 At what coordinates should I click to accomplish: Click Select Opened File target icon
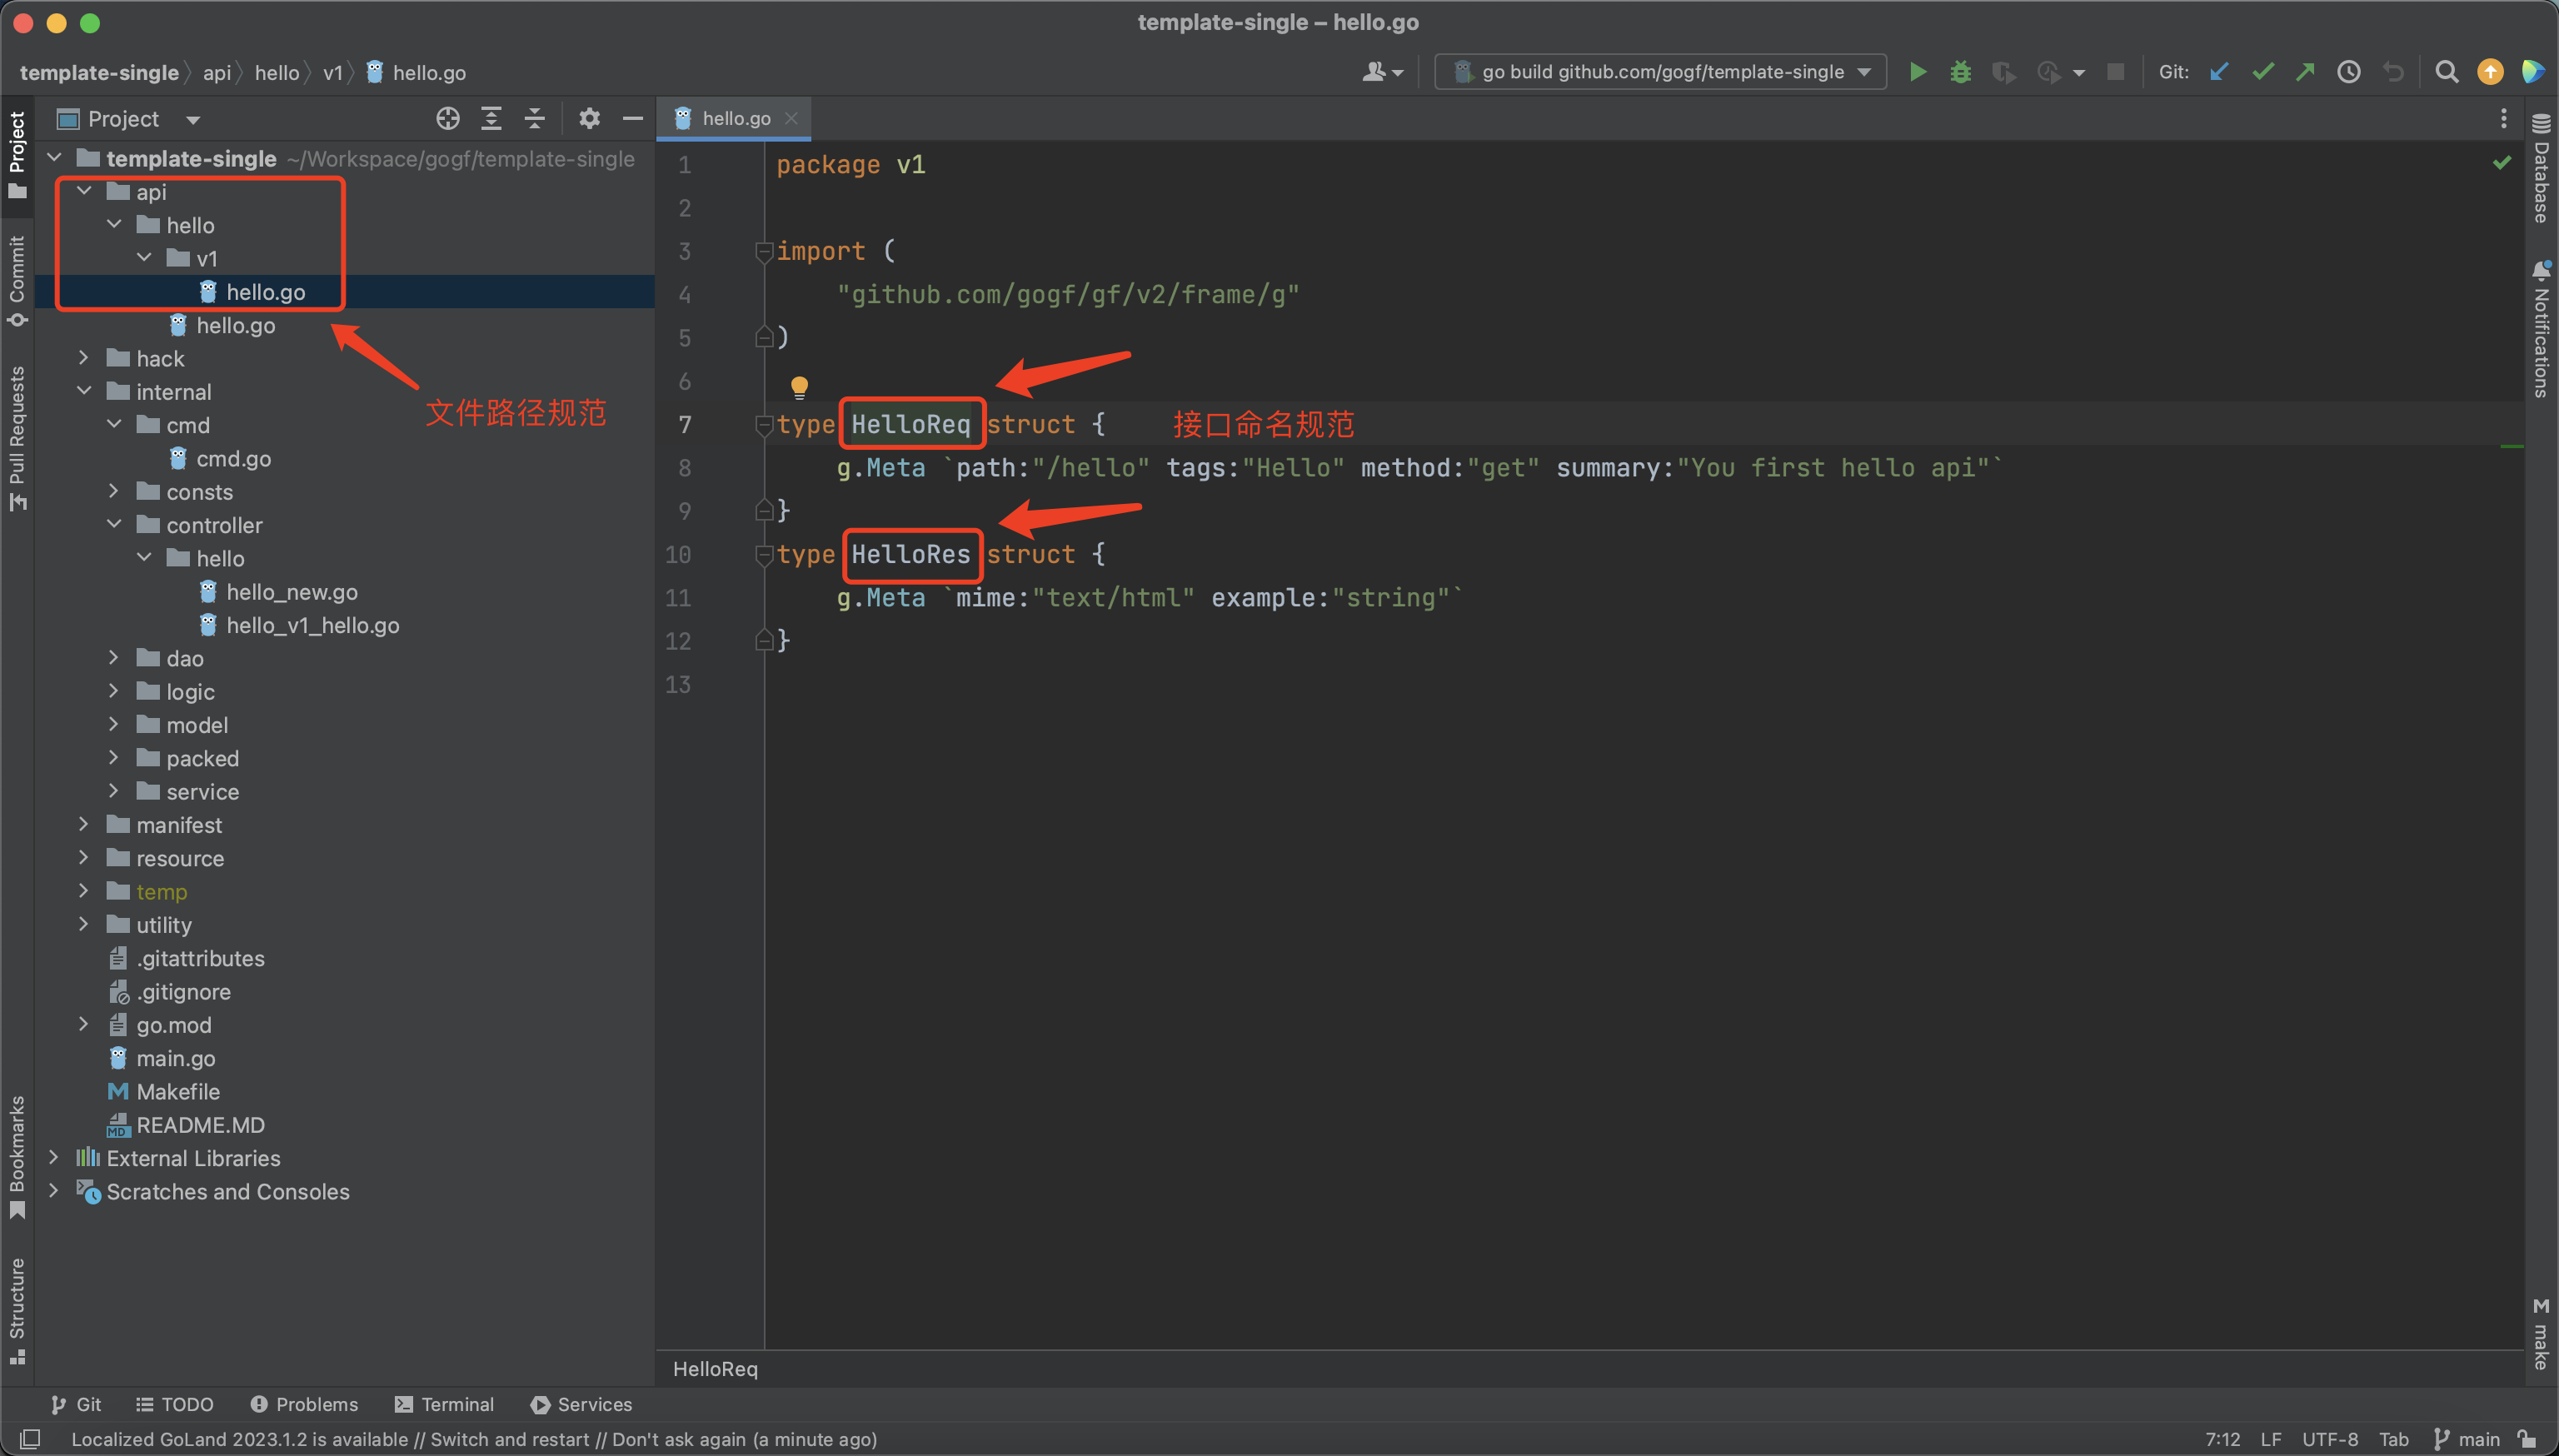click(x=447, y=119)
